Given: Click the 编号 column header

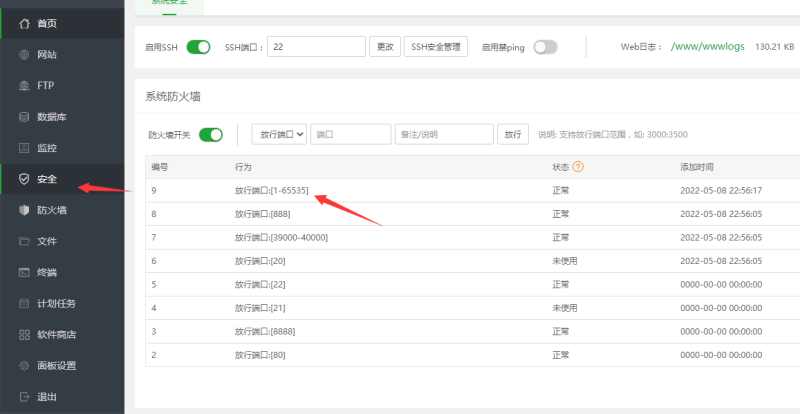Looking at the screenshot, I should pos(160,167).
